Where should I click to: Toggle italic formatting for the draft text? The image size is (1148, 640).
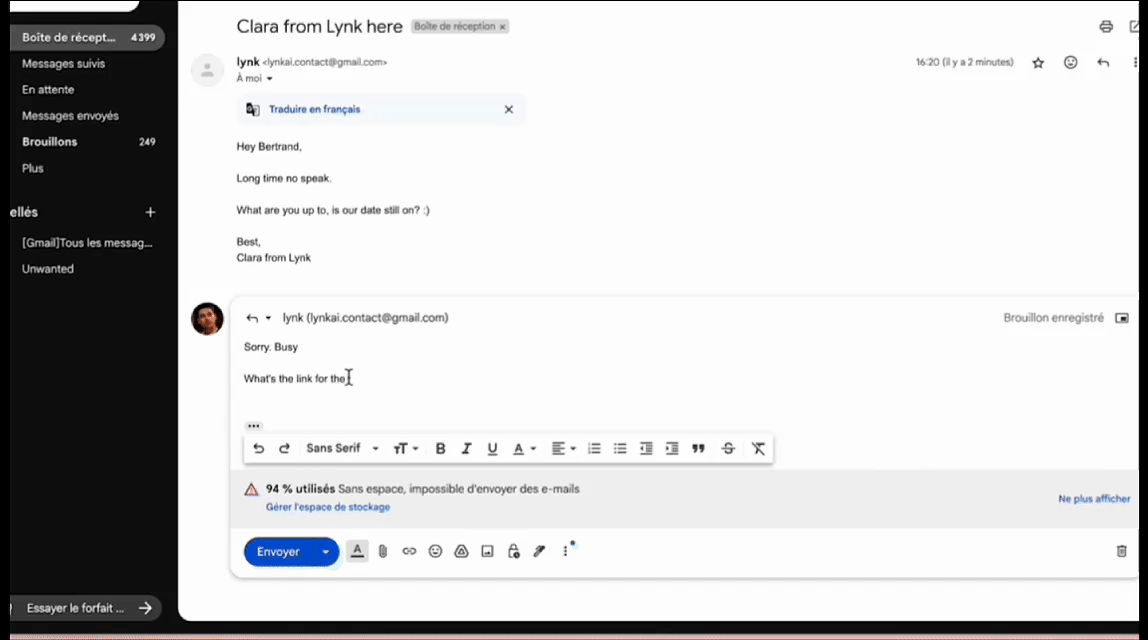pyautogui.click(x=466, y=448)
